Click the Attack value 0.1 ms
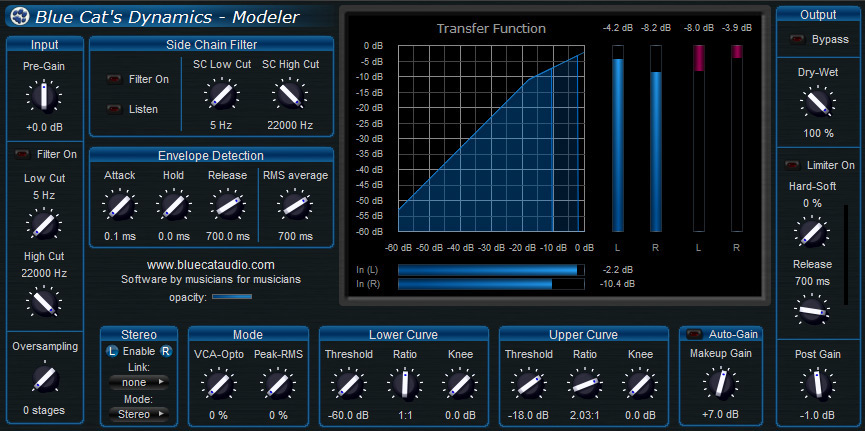Image resolution: width=865 pixels, height=431 pixels. pos(120,236)
